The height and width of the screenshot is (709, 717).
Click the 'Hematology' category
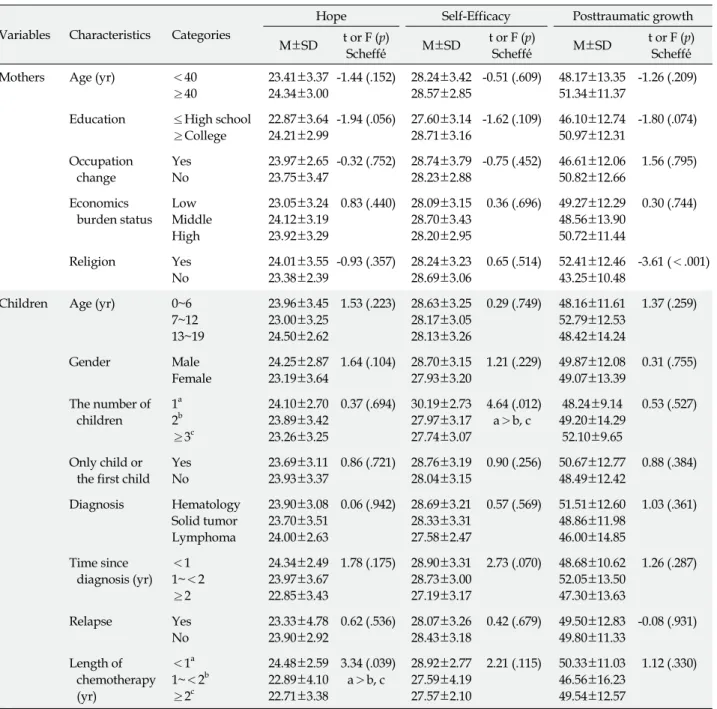pyautogui.click(x=206, y=505)
